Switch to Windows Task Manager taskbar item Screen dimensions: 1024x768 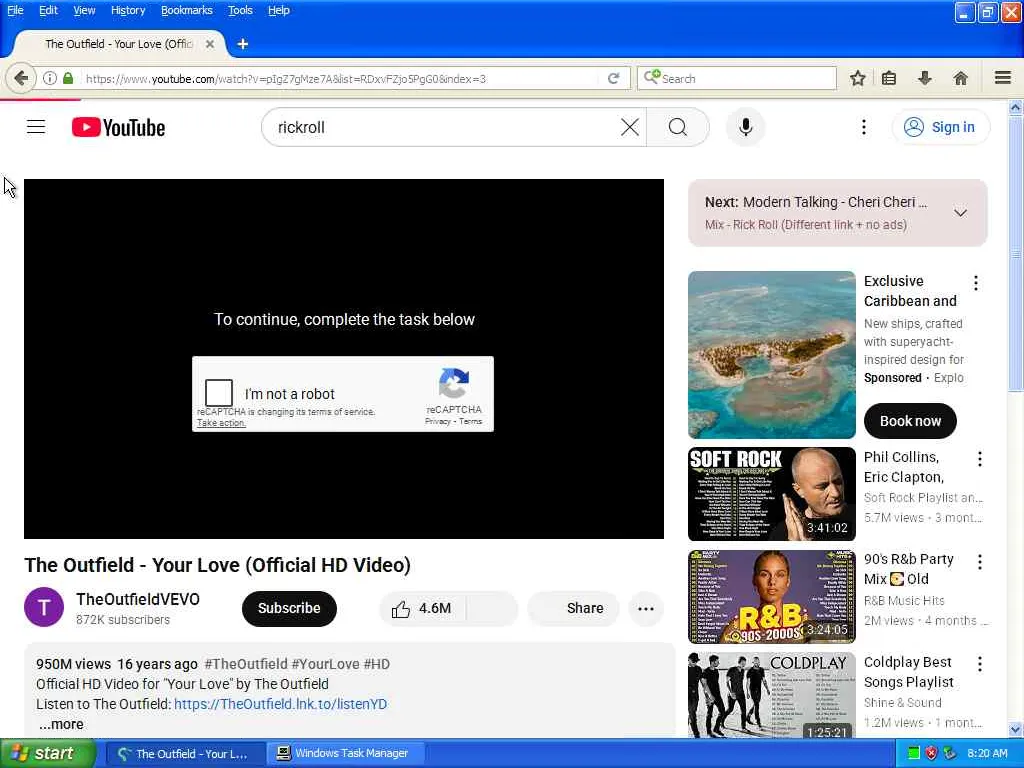[346, 754]
